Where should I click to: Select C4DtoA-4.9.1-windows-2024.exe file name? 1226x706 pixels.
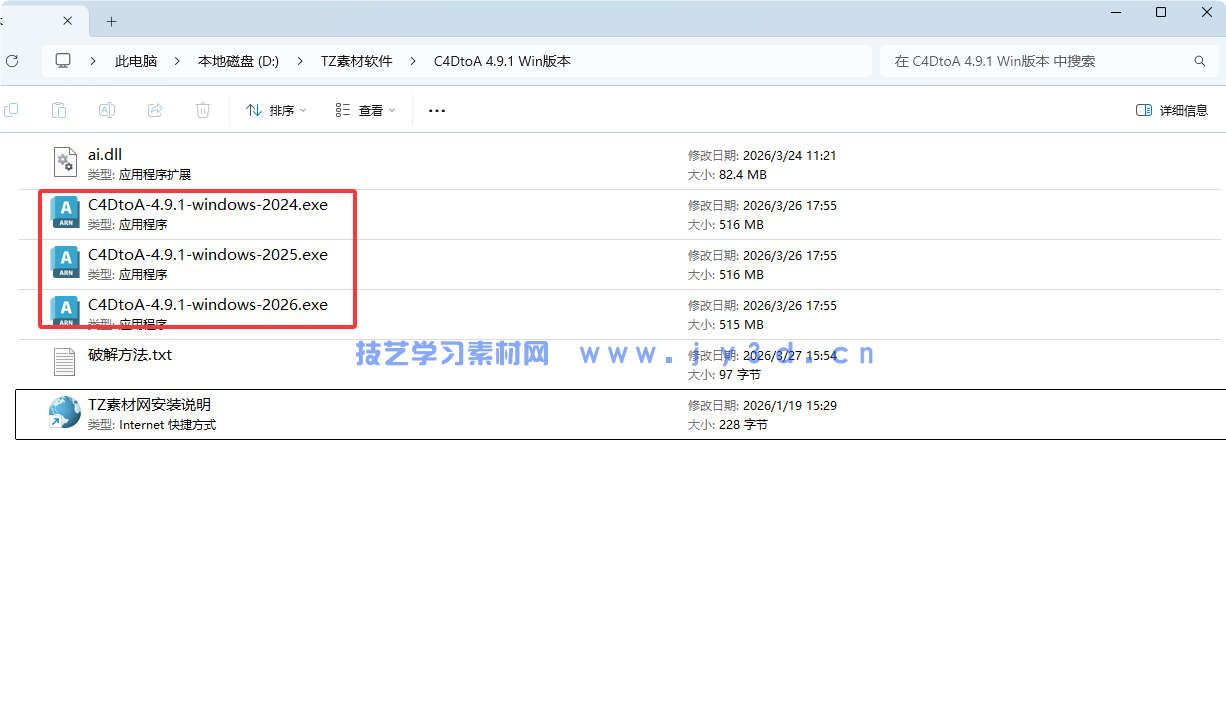point(208,204)
